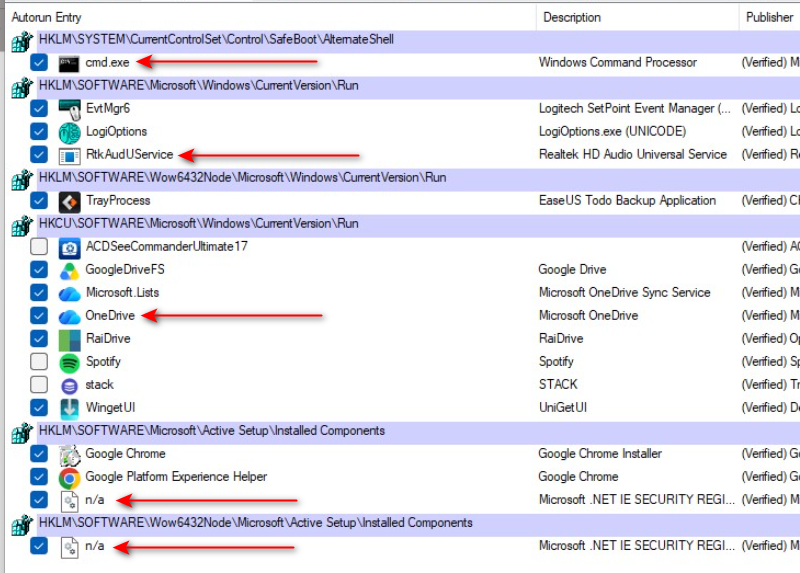This screenshot has width=800, height=573.
Task: Click the RaiDrive icon
Action: click(69, 340)
